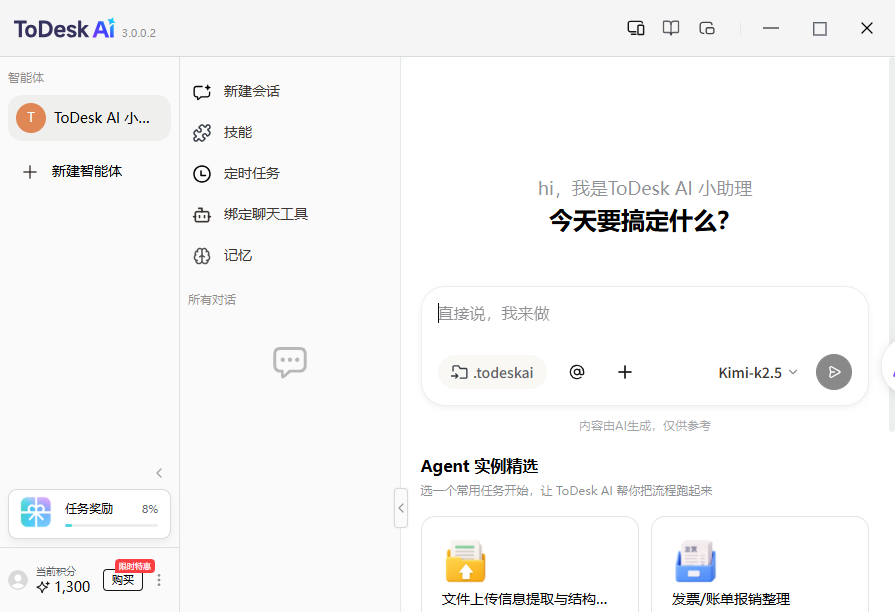Click the plus attachment icon
Screen dimensions: 895x612
tap(625, 372)
